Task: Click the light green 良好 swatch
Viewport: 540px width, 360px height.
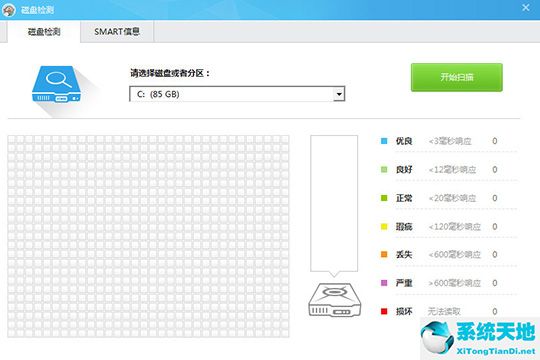Action: (384, 169)
